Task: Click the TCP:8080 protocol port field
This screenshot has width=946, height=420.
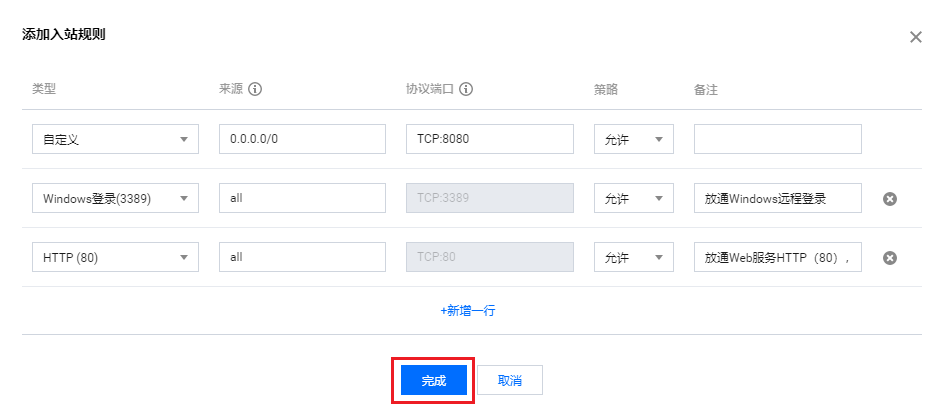Action: point(490,139)
